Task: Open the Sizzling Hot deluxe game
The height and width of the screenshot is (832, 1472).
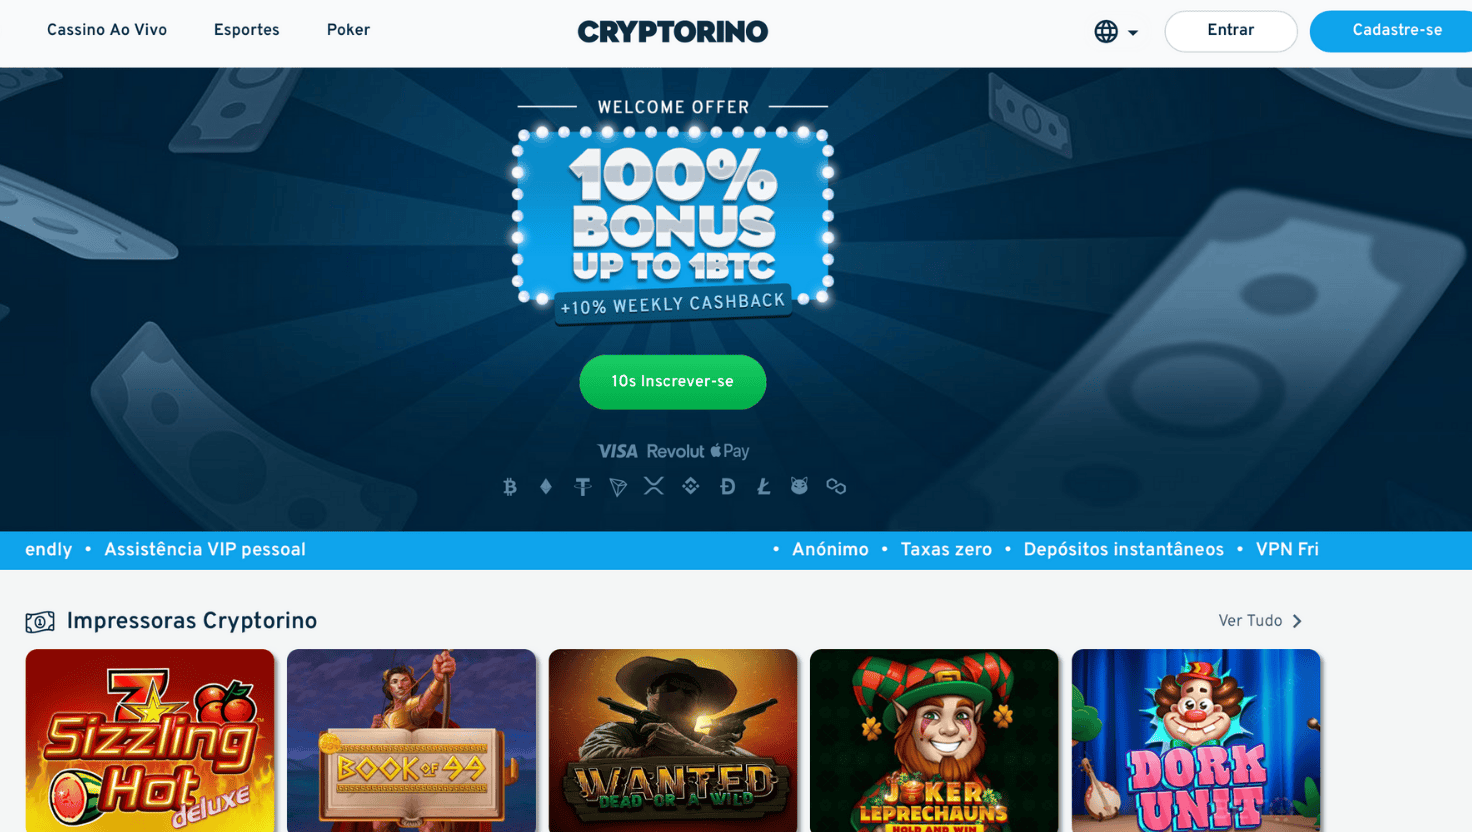Action: tap(150, 740)
